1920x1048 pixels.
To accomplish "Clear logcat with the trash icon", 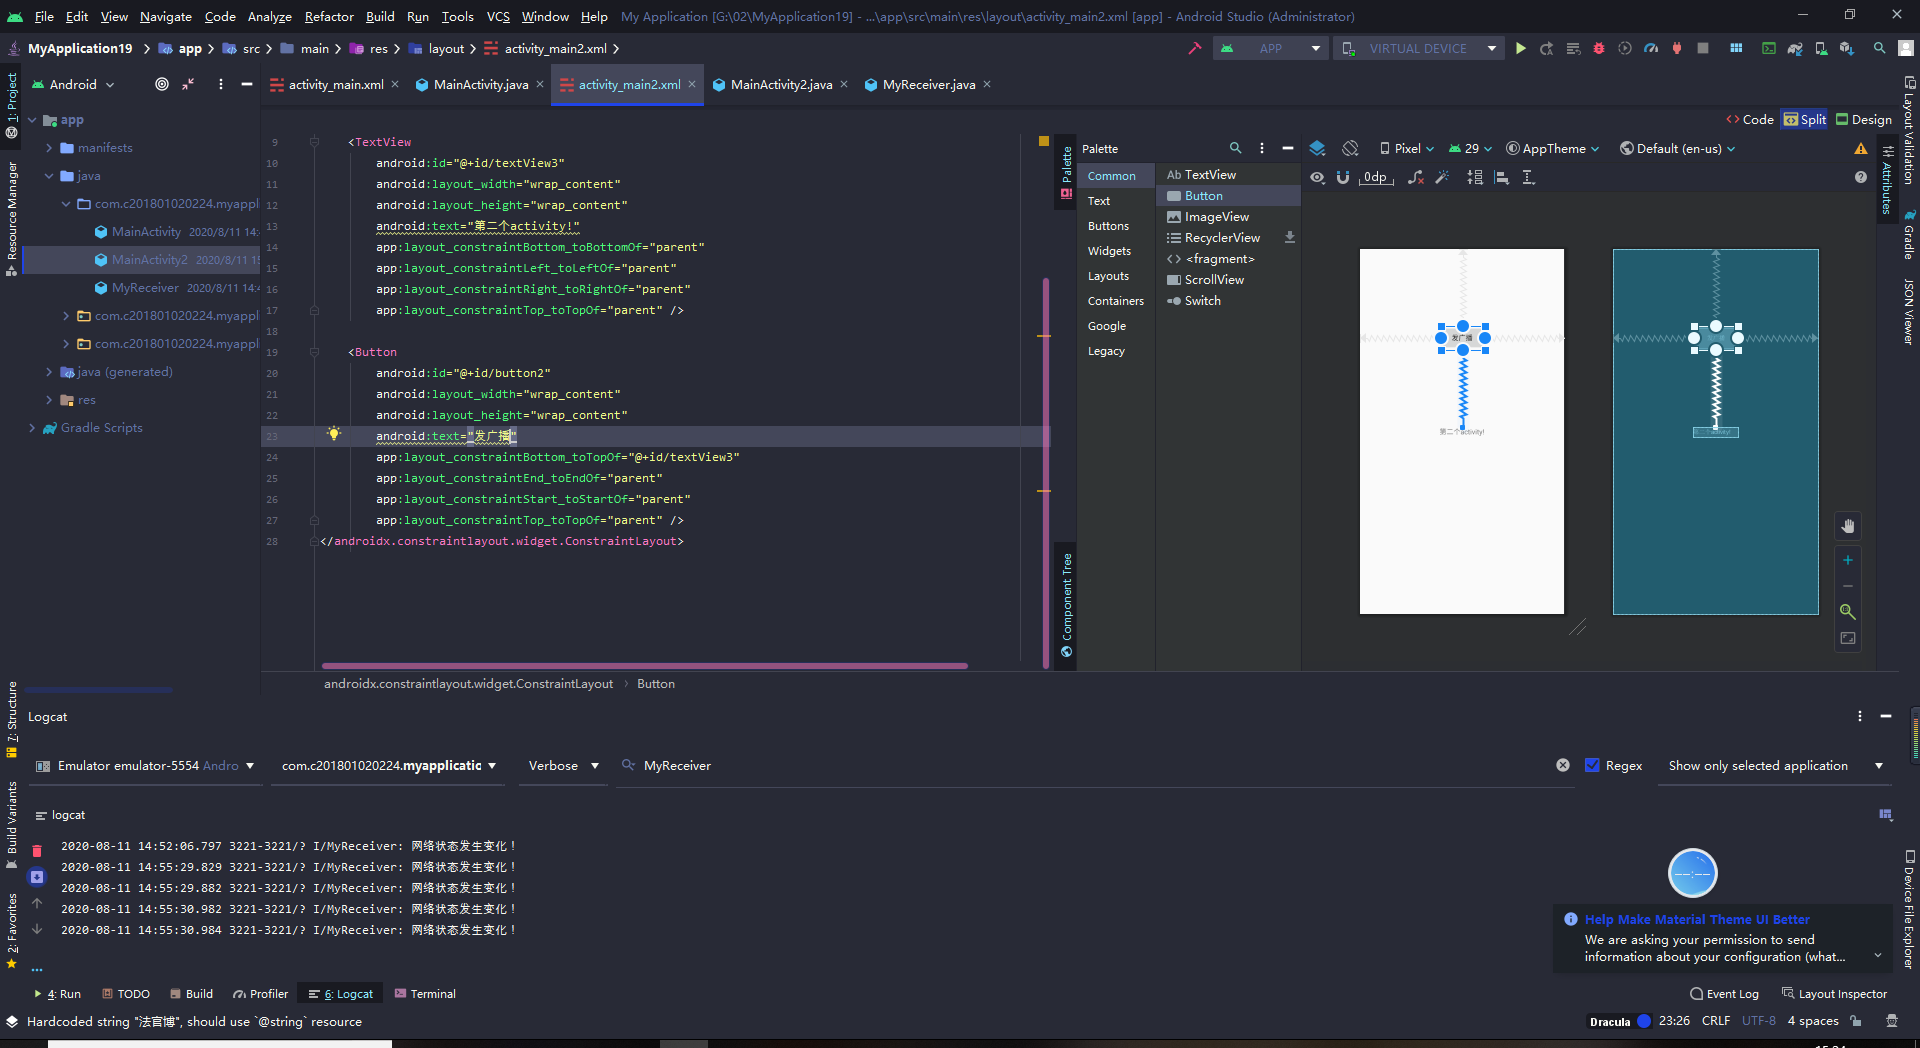I will 37,851.
